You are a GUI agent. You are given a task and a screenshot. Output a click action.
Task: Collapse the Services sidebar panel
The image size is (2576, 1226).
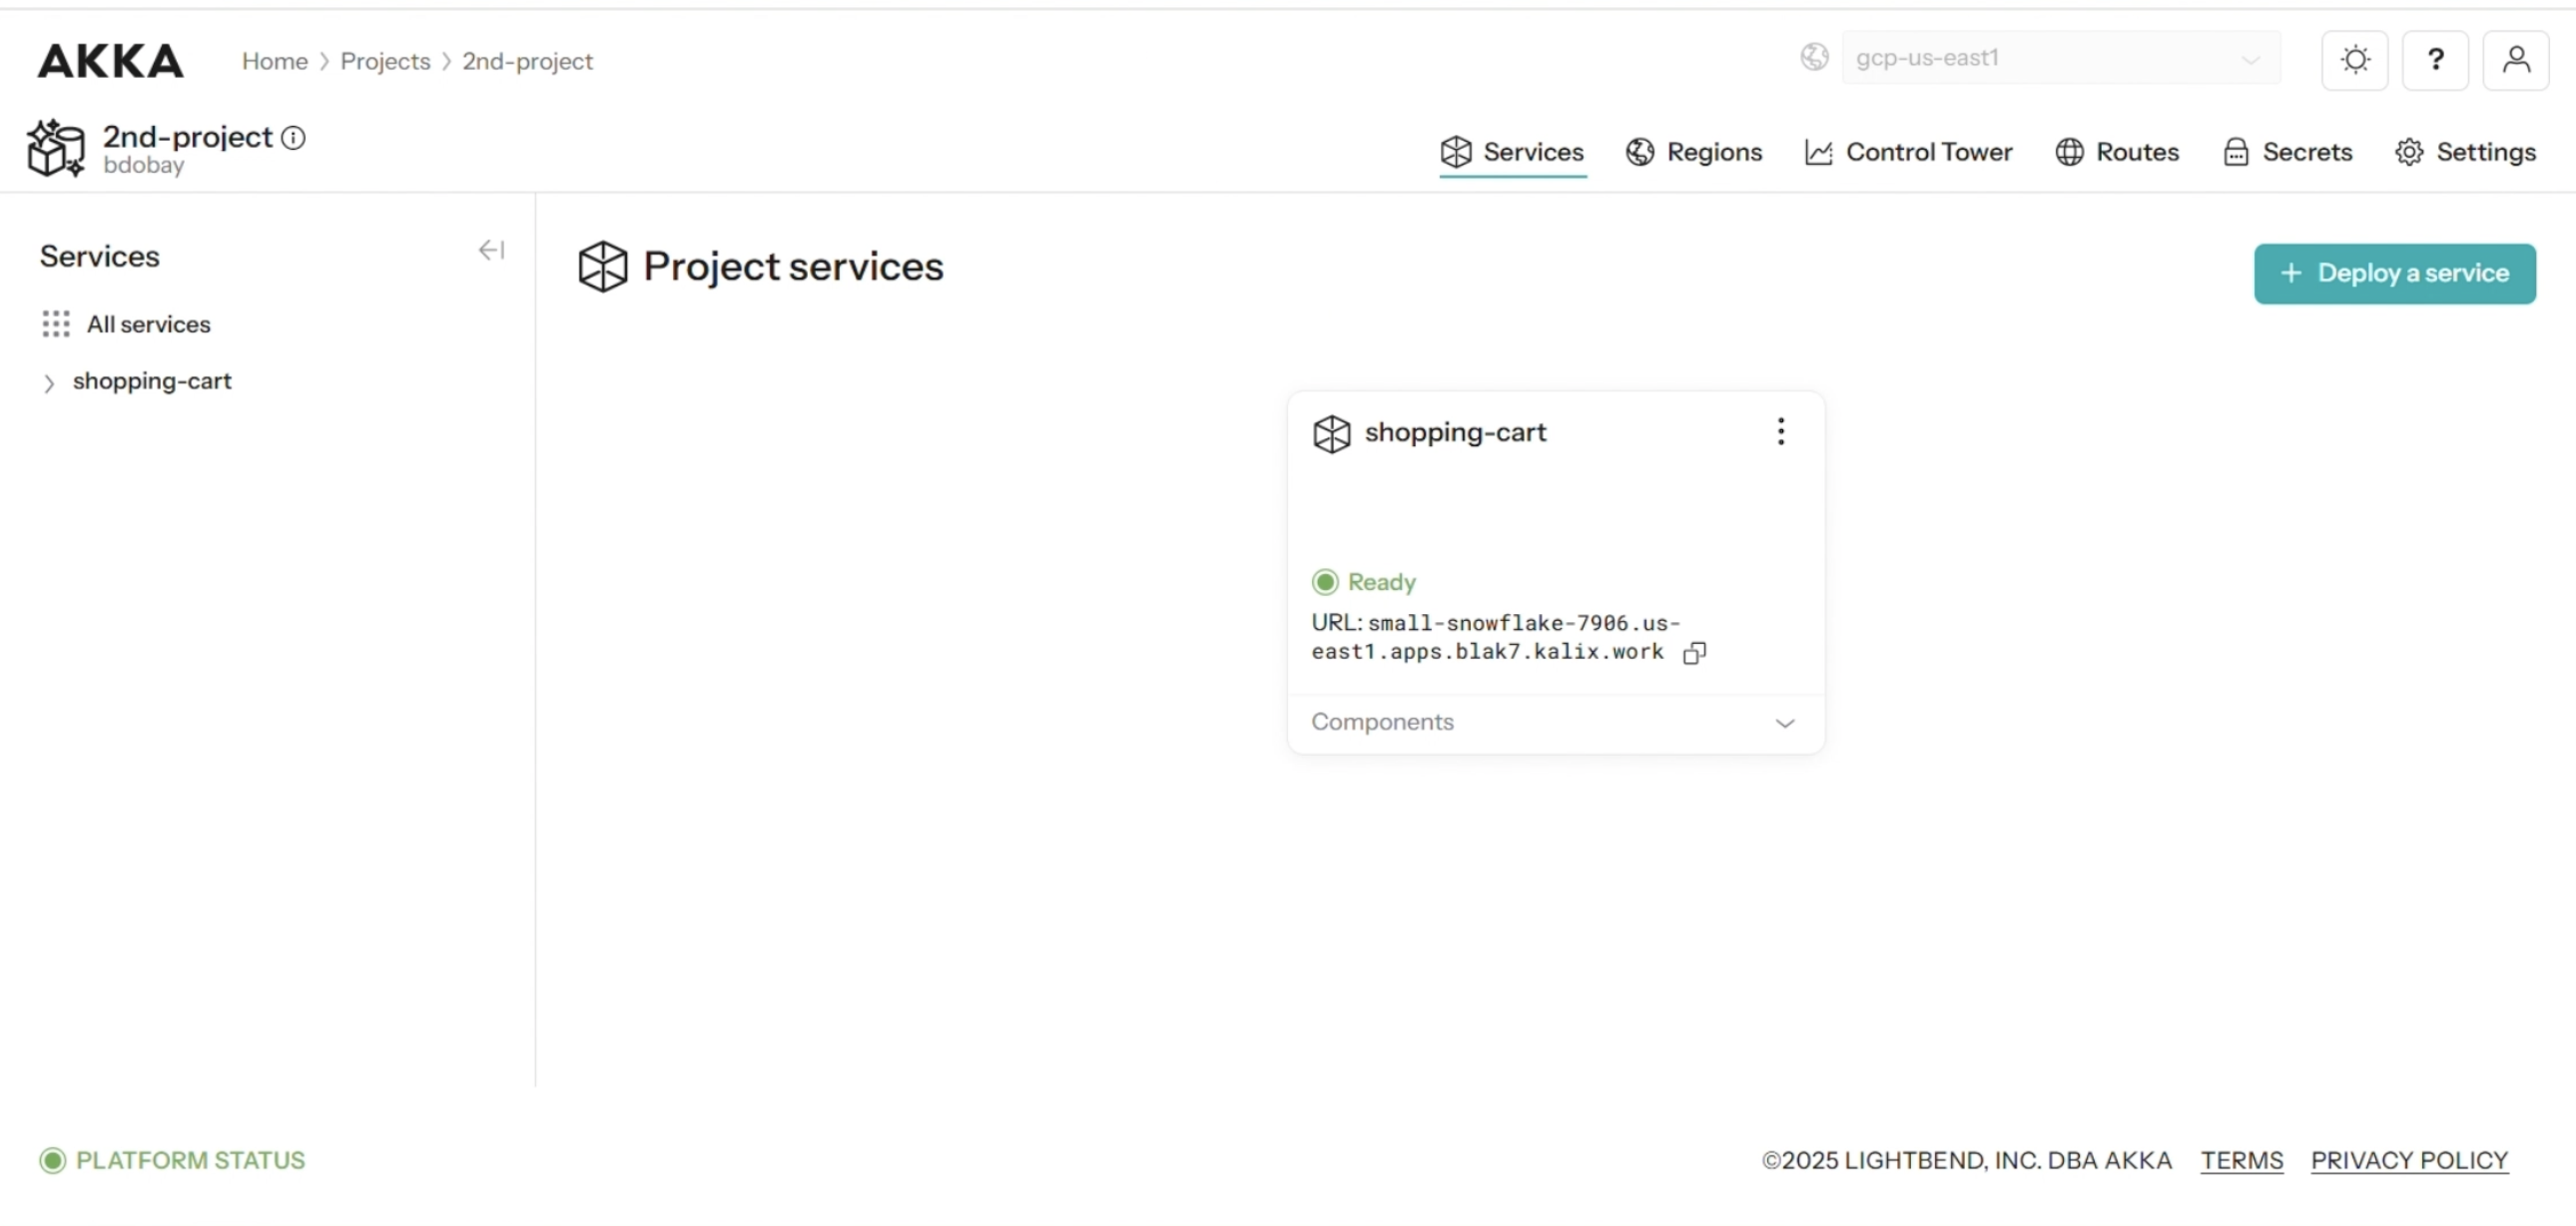(x=491, y=250)
